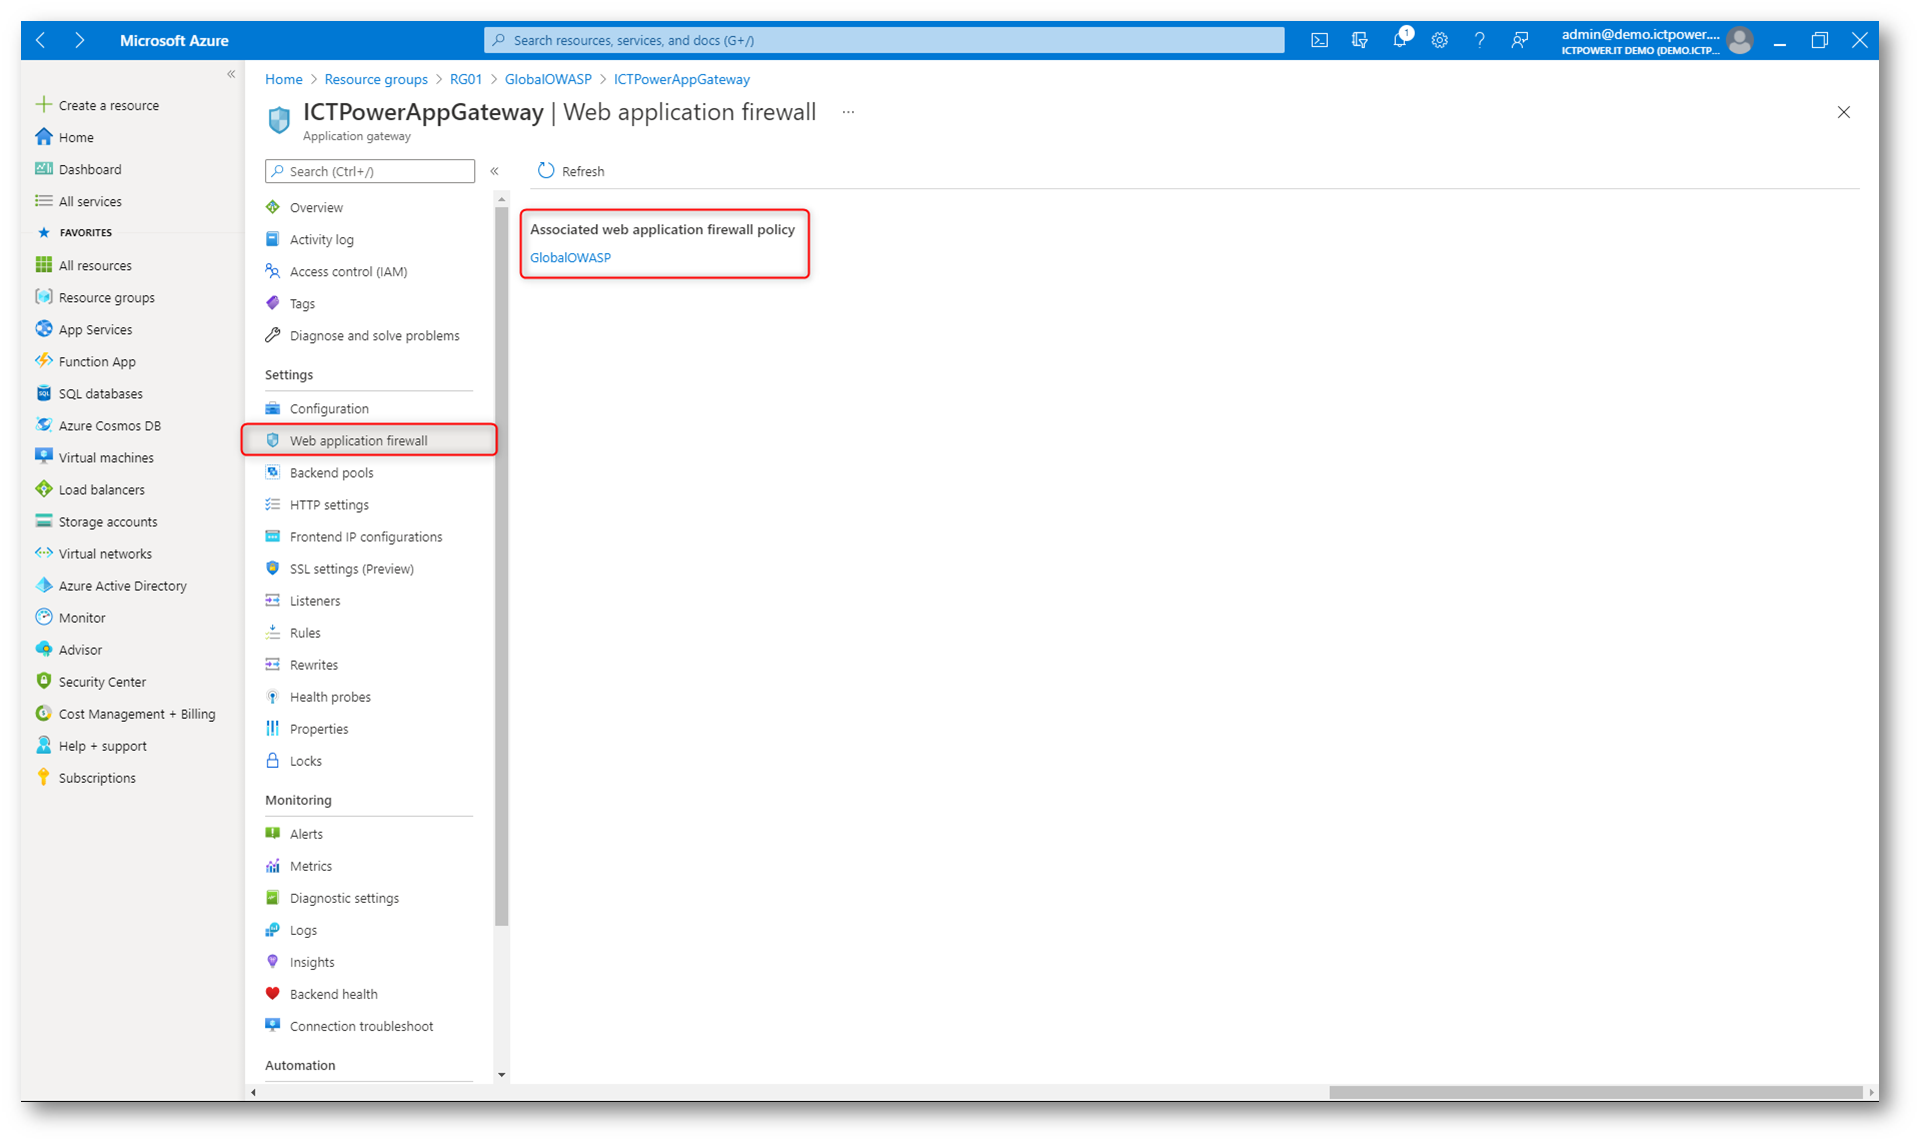Click the Resource groups sidebar icon
The height and width of the screenshot is (1144, 1921).
tap(43, 296)
